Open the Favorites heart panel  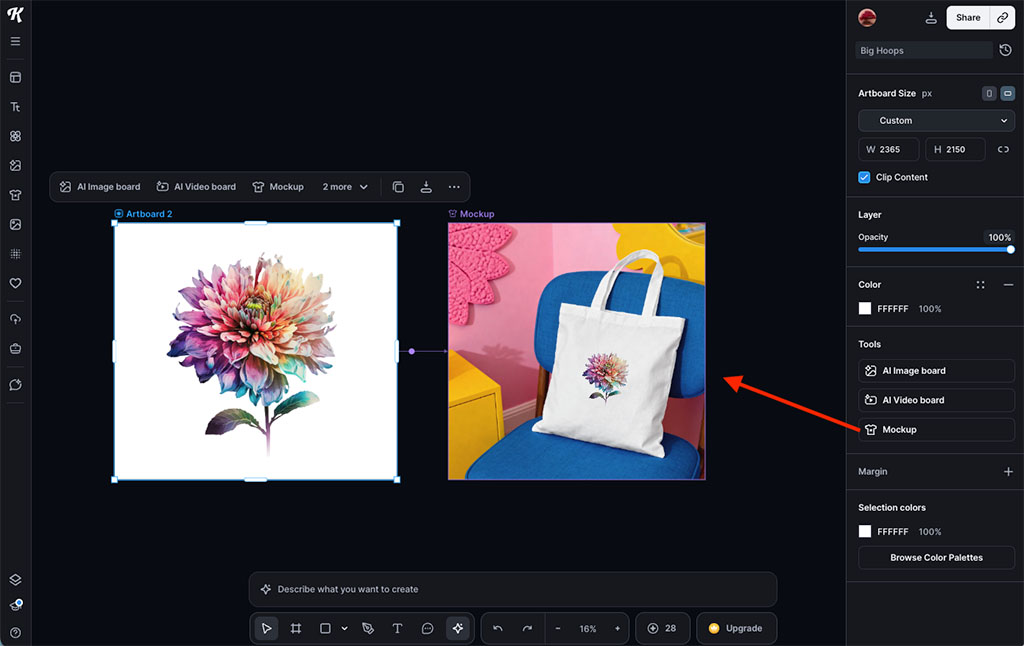[15, 283]
